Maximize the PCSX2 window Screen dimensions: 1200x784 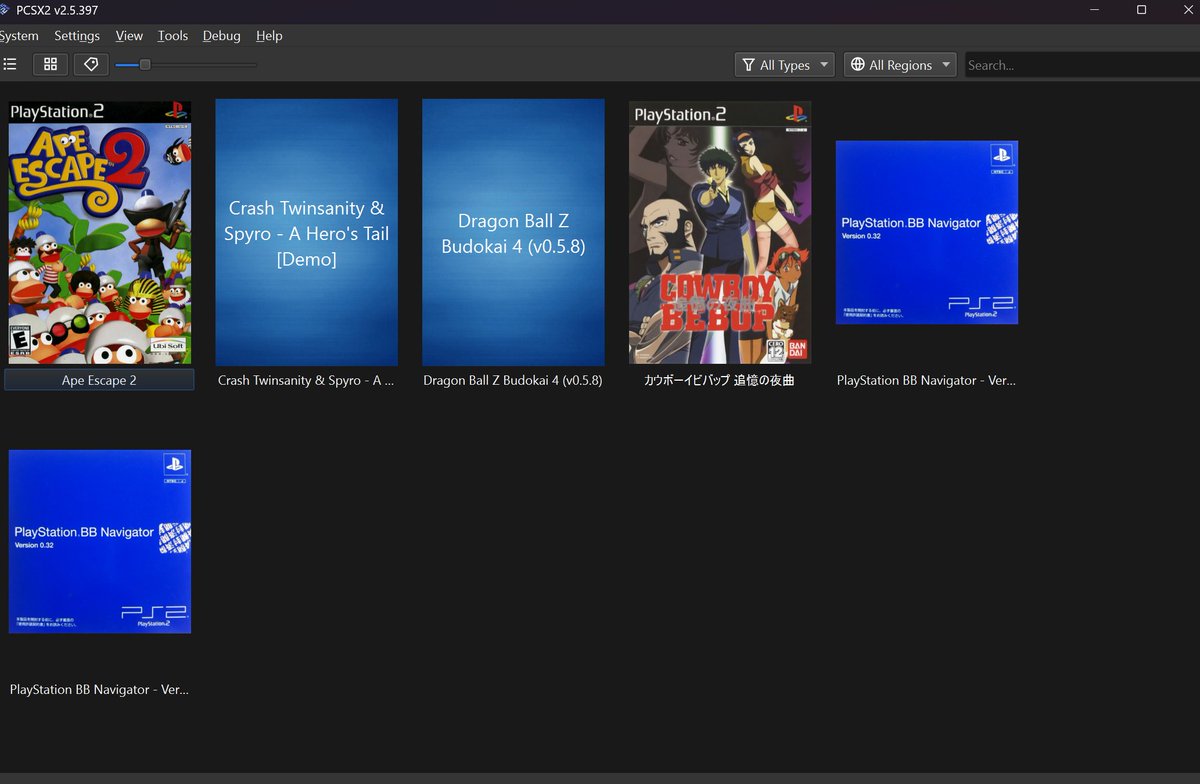coord(1142,10)
